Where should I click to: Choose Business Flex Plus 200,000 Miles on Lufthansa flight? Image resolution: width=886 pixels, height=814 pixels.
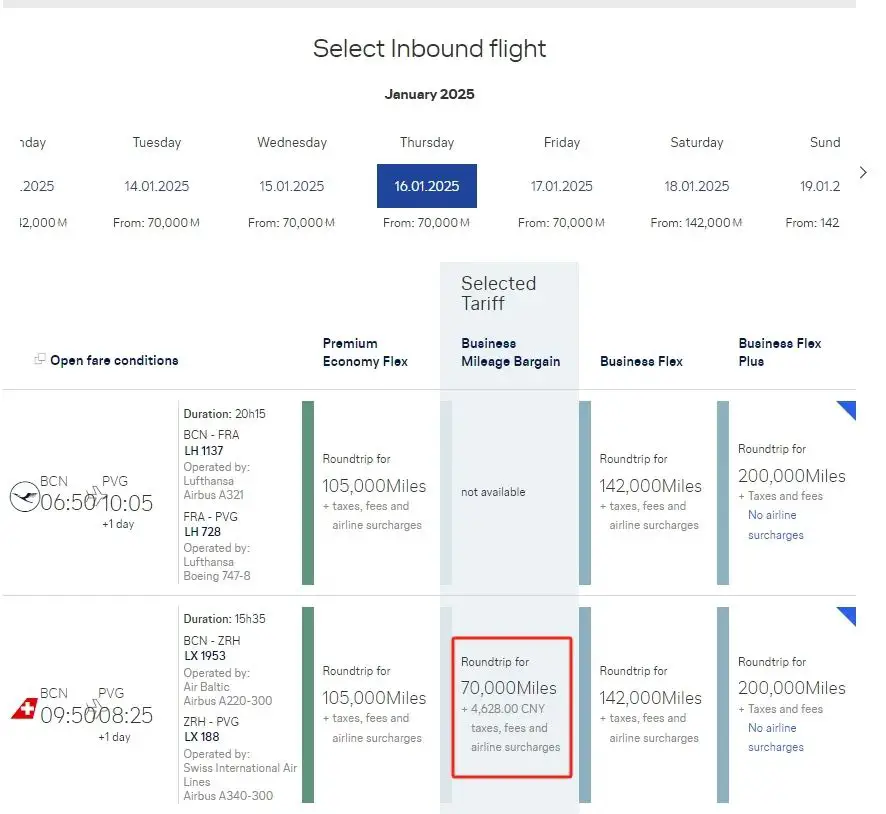(x=787, y=492)
